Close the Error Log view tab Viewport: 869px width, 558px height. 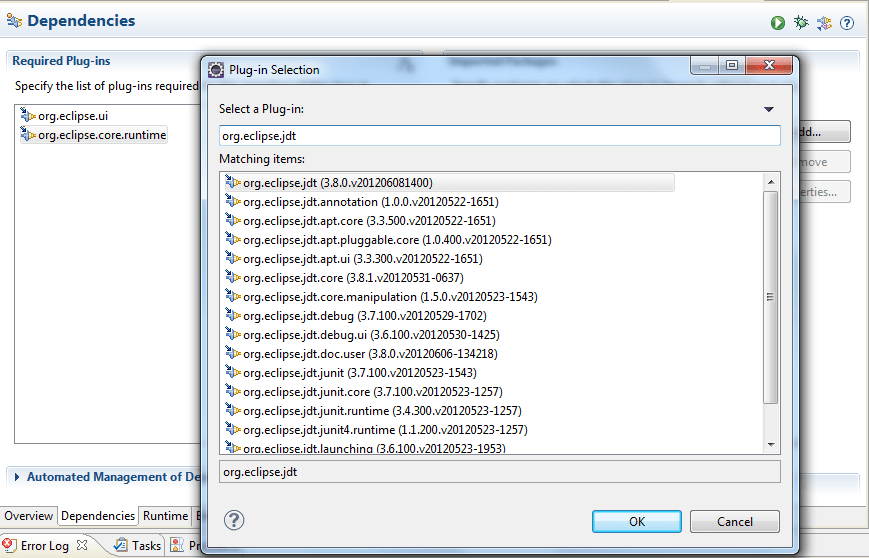(x=82, y=545)
